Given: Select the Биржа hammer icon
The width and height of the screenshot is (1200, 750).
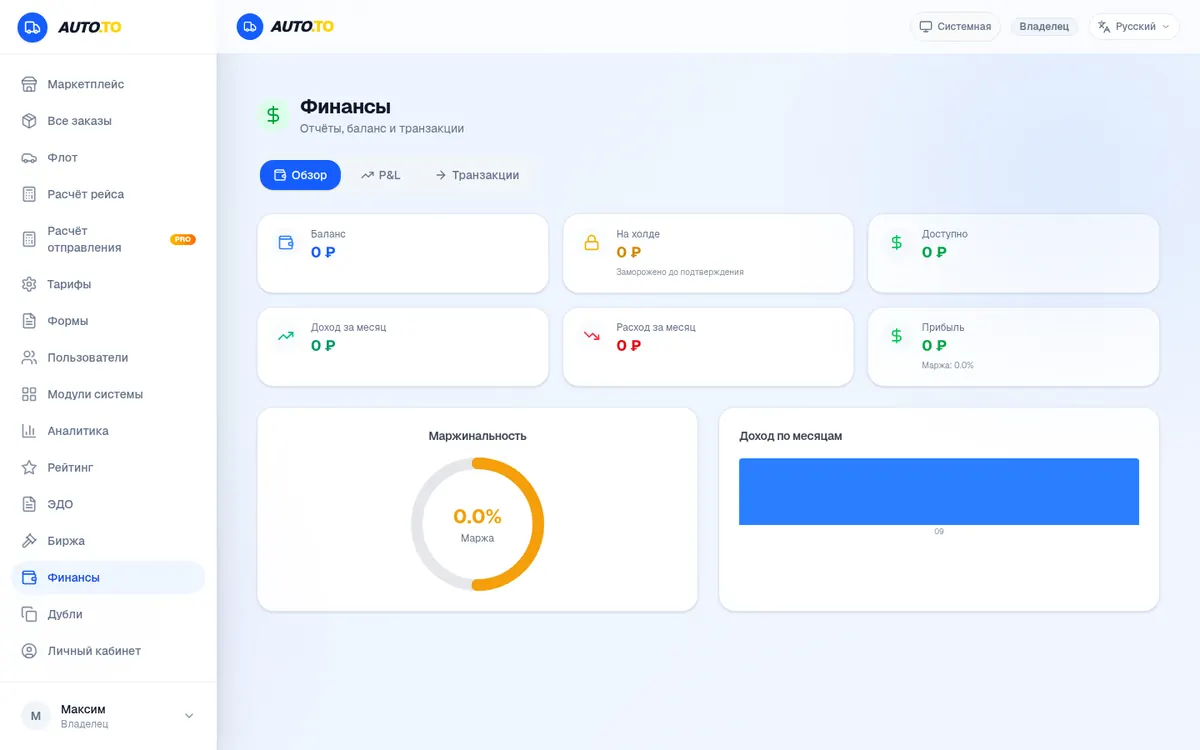Looking at the screenshot, I should point(29,541).
